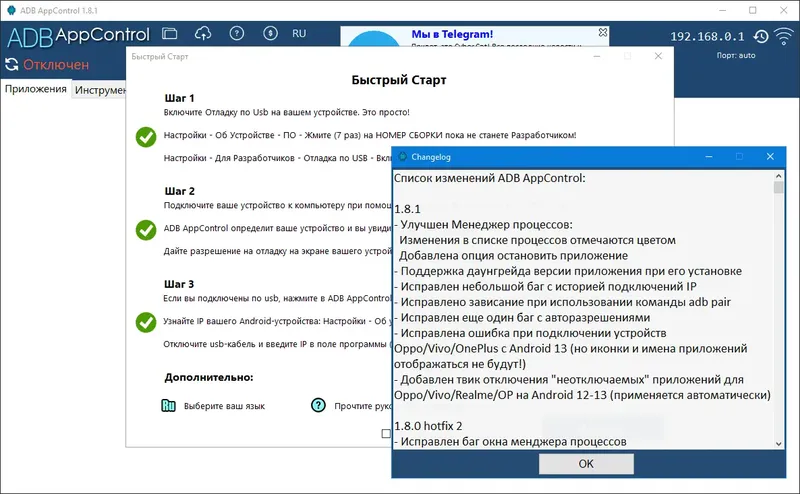Click the Шаг 1 heading
The width and height of the screenshot is (800, 494).
[x=179, y=98]
